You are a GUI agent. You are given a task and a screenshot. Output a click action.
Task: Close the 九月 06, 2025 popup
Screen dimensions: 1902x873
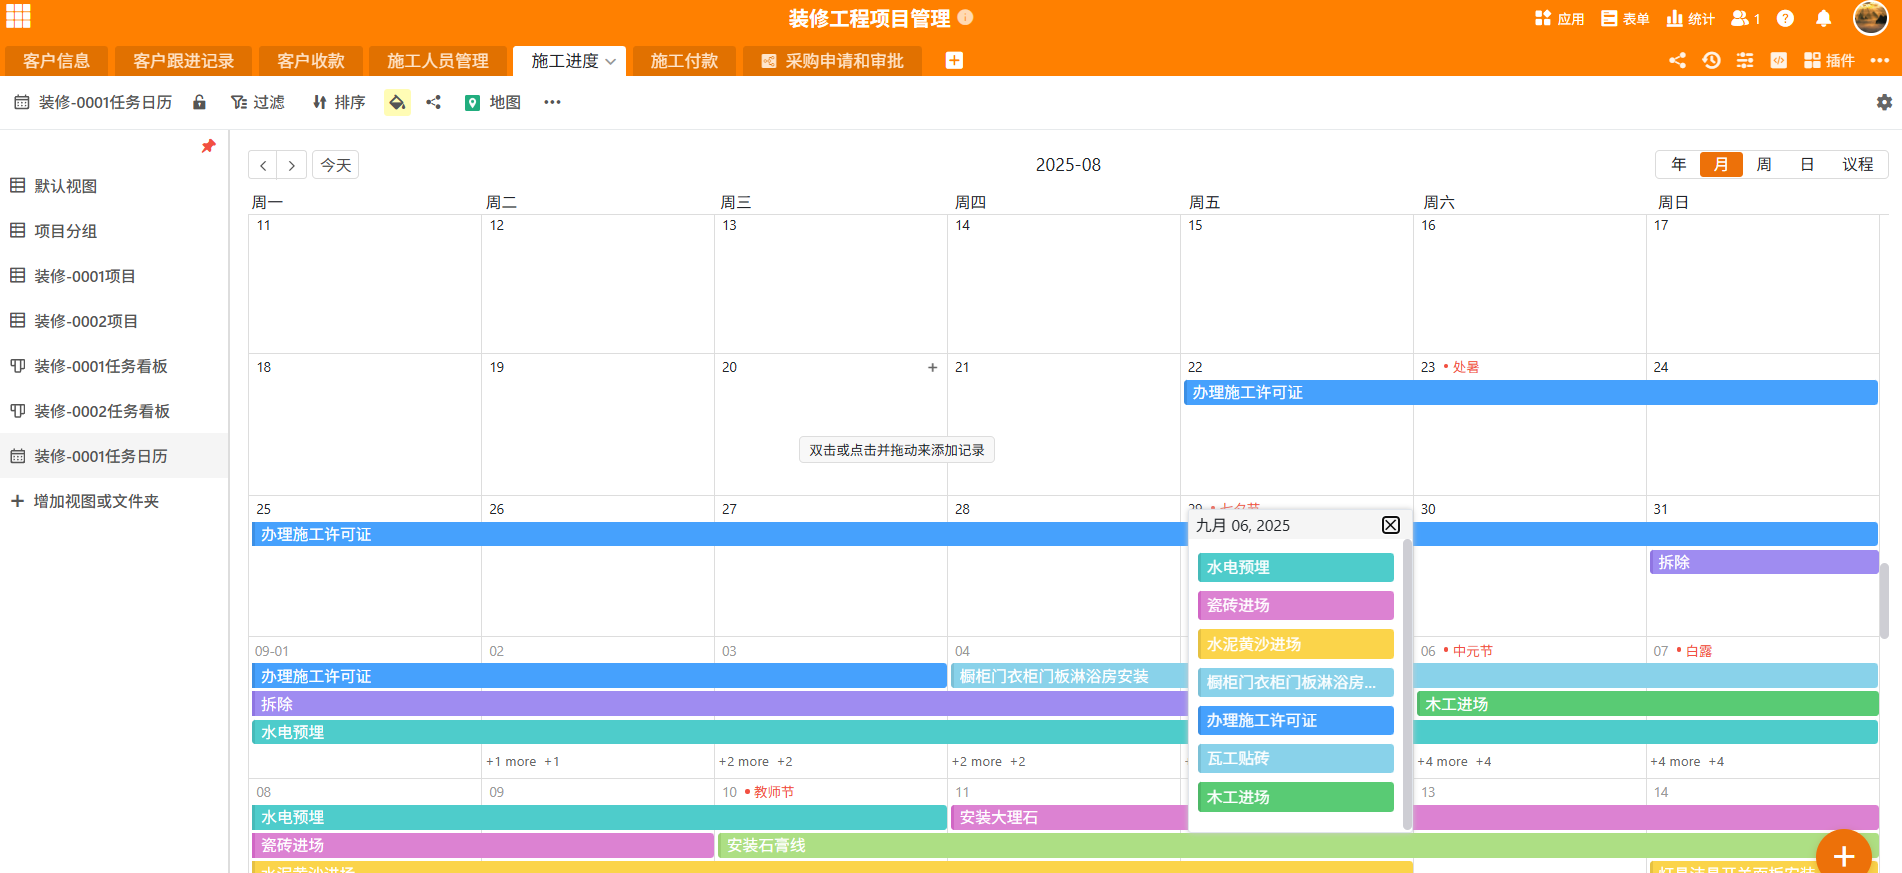click(1390, 525)
